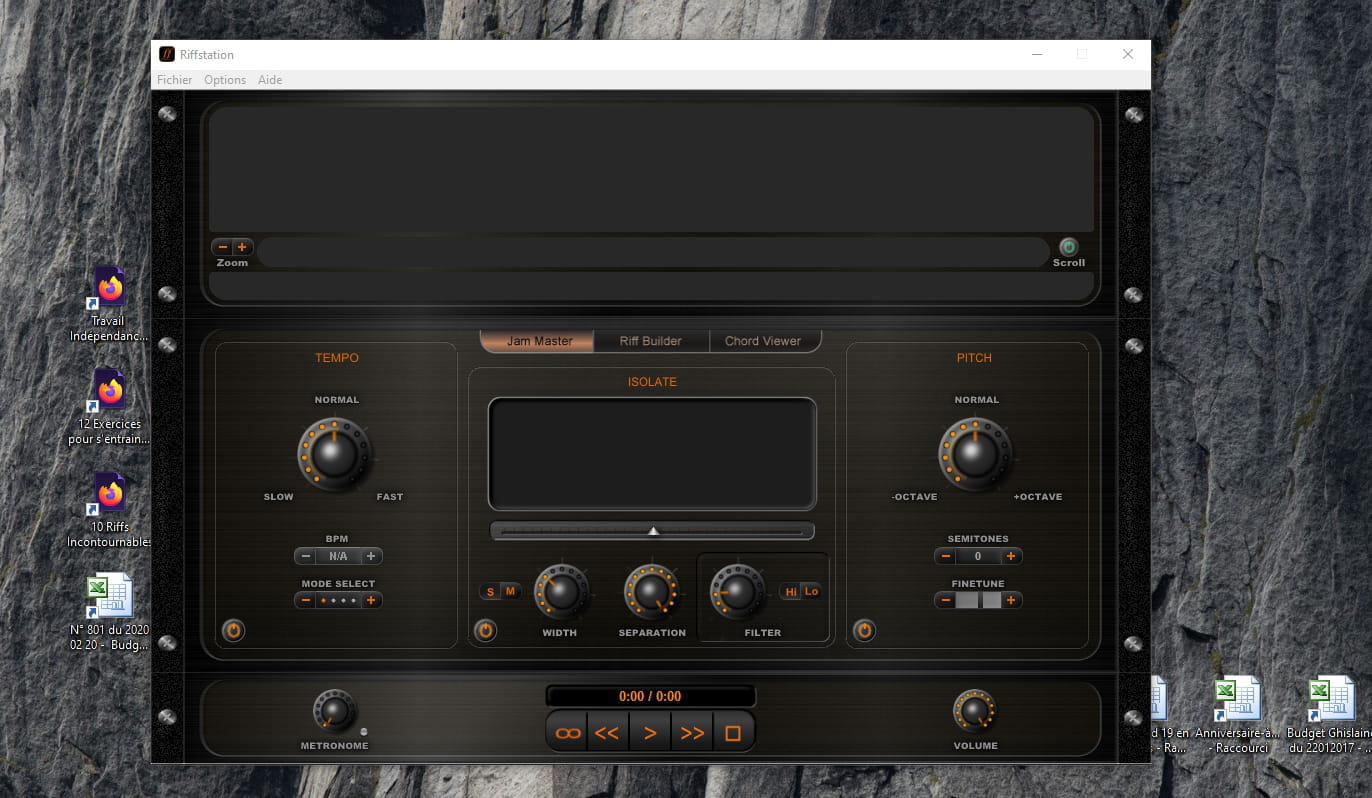
Task: Increase Finetune with the plus button
Action: coord(1011,600)
